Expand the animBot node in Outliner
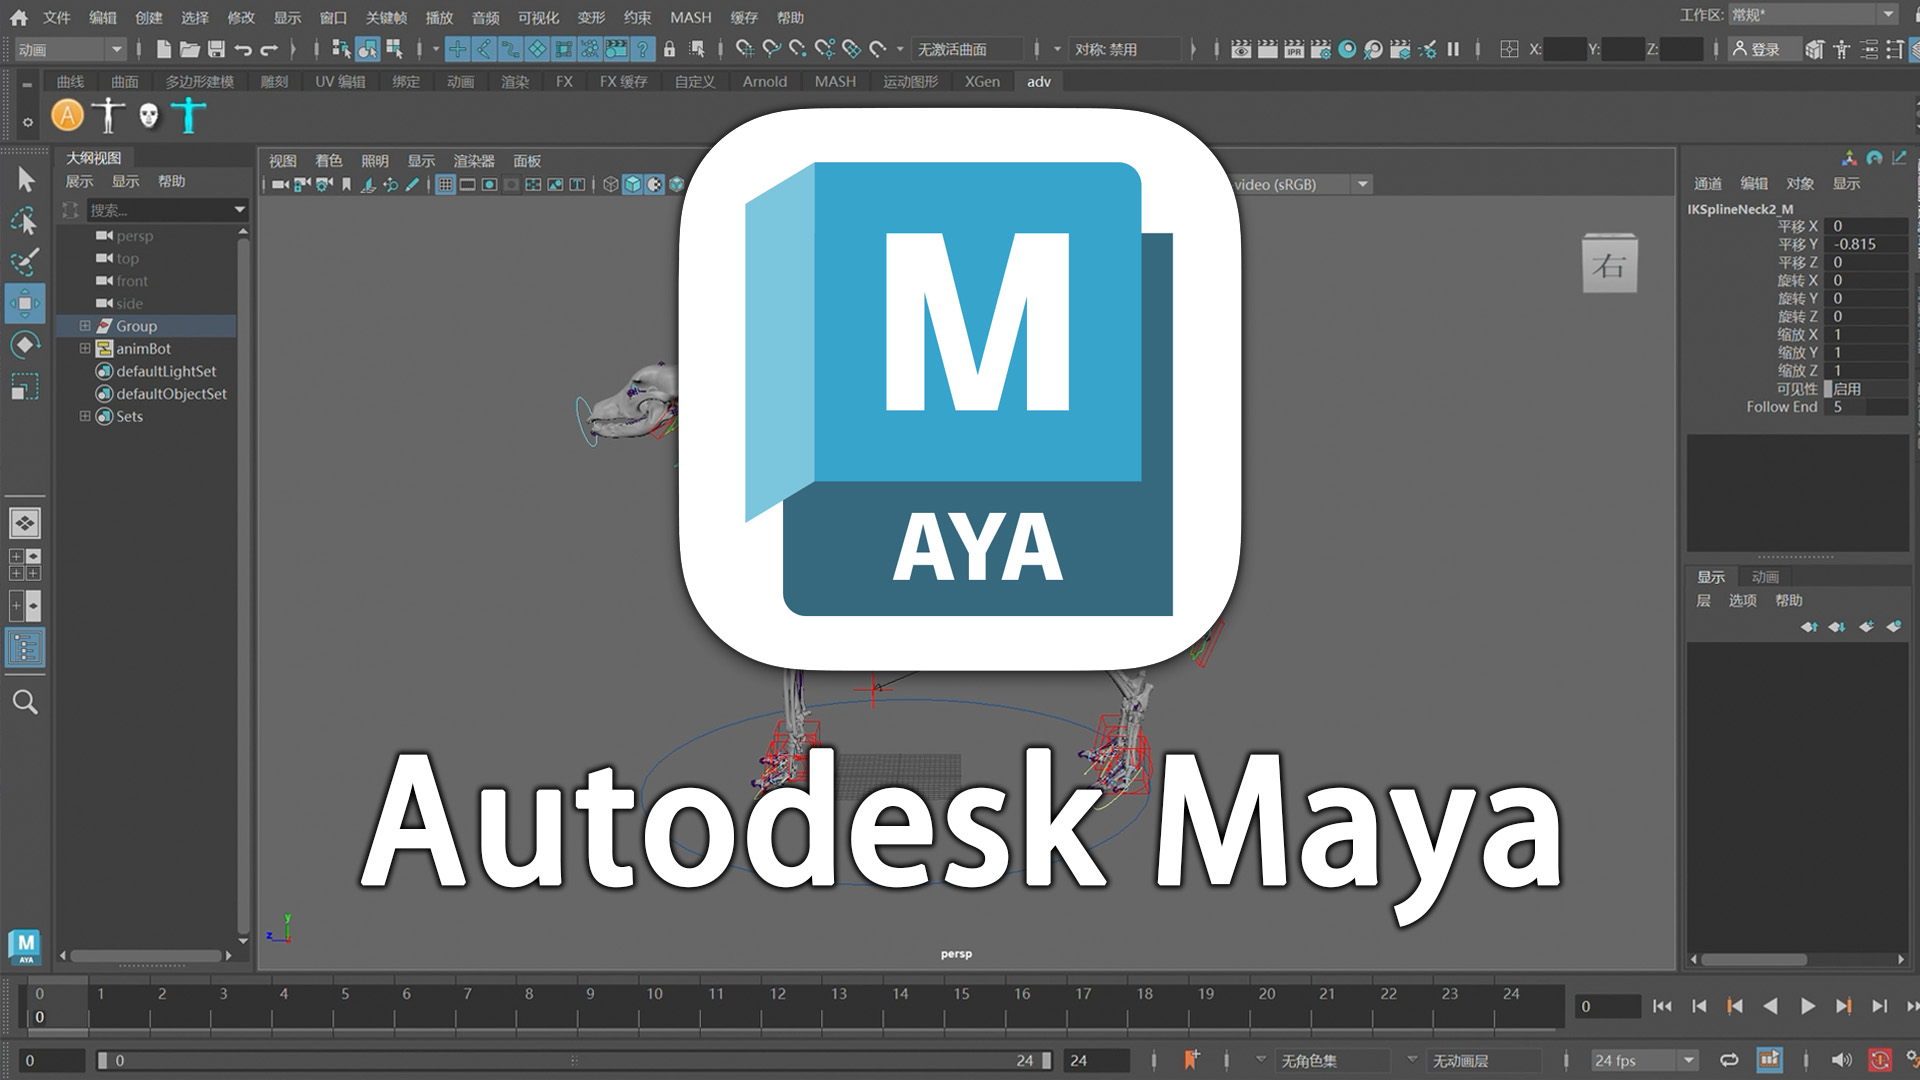1920x1080 pixels. [85, 349]
